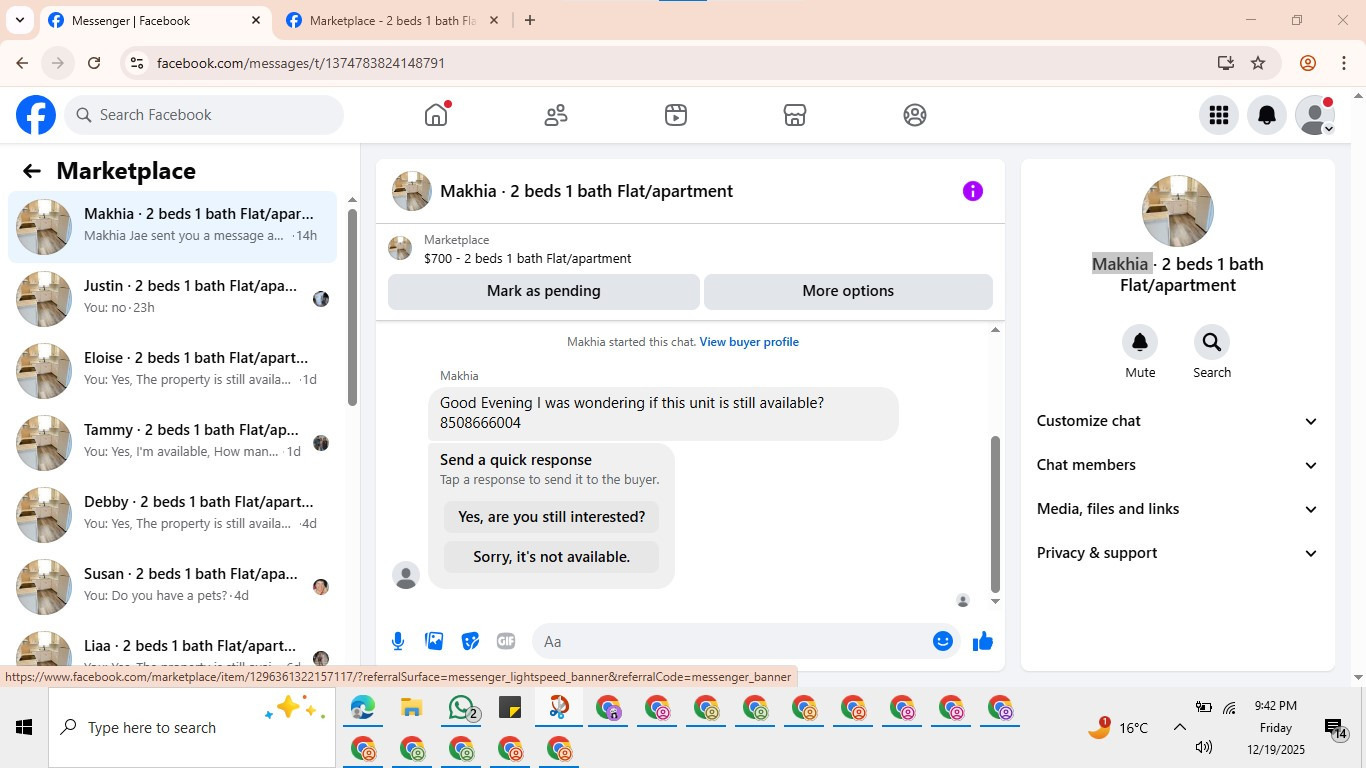Screen dimensions: 1366x768
Task: Click the back arrow beside Marketplace
Action: (32, 171)
